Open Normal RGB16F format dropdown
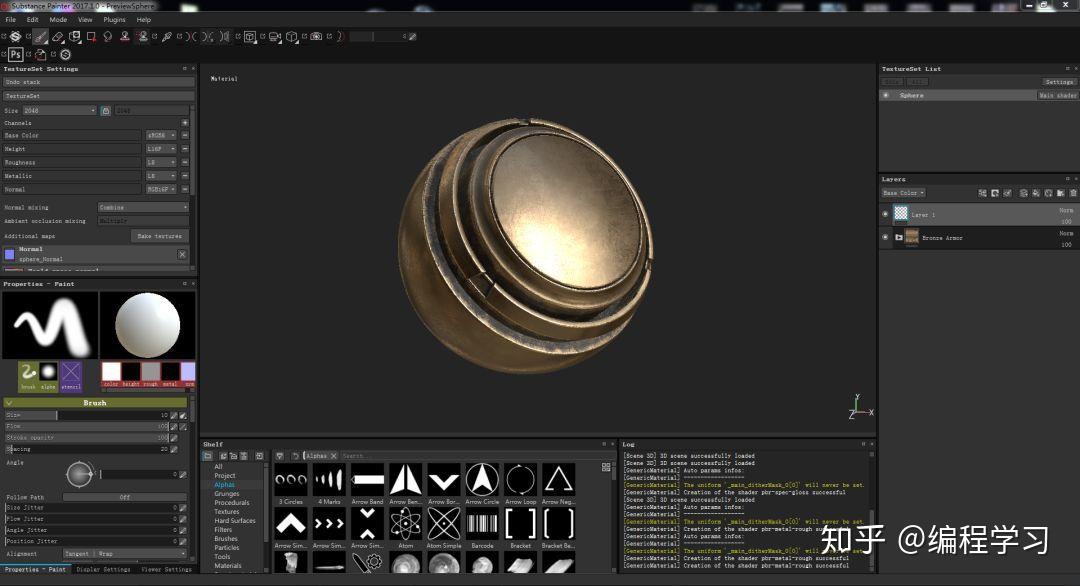The width and height of the screenshot is (1080, 586). (161, 189)
